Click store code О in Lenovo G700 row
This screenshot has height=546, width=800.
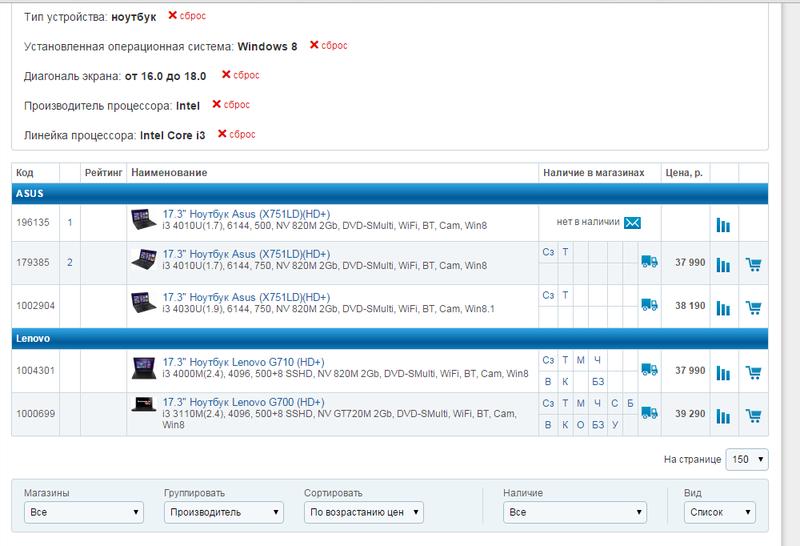(580, 425)
